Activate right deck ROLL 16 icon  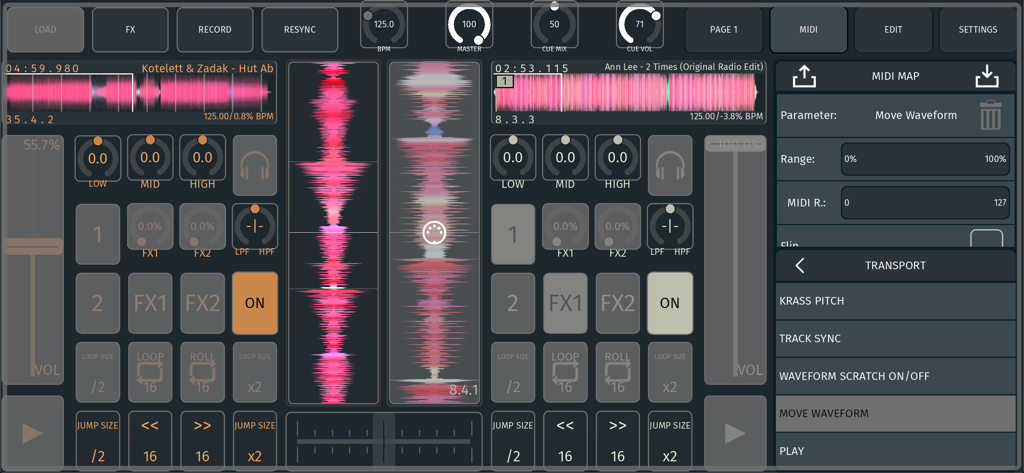pos(617,372)
